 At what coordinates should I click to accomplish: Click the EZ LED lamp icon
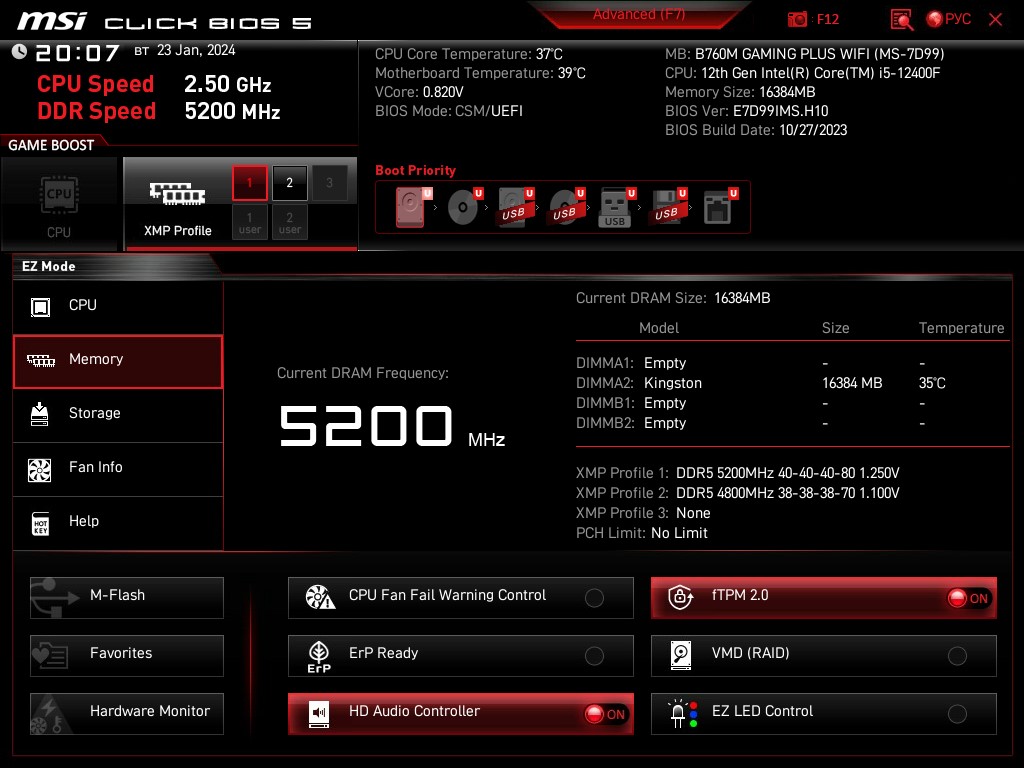(682, 714)
